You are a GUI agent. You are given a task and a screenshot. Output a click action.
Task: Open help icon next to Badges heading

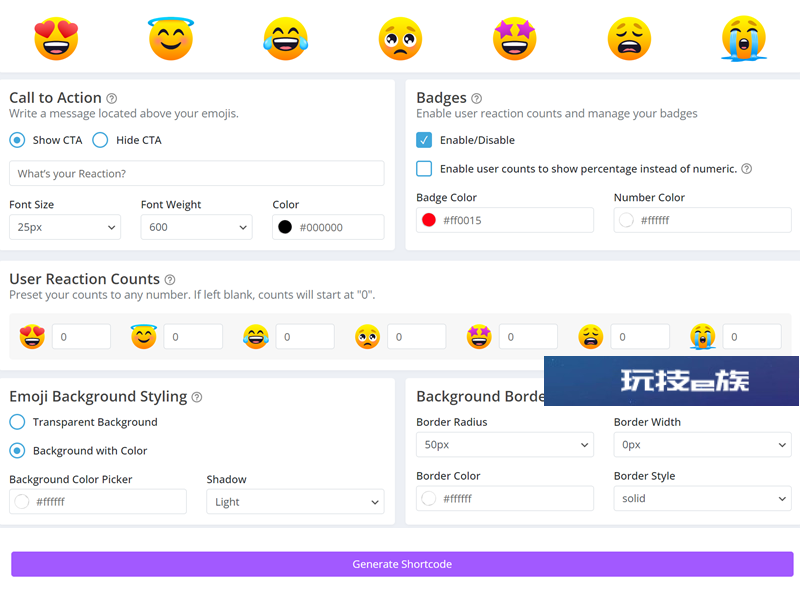point(477,98)
